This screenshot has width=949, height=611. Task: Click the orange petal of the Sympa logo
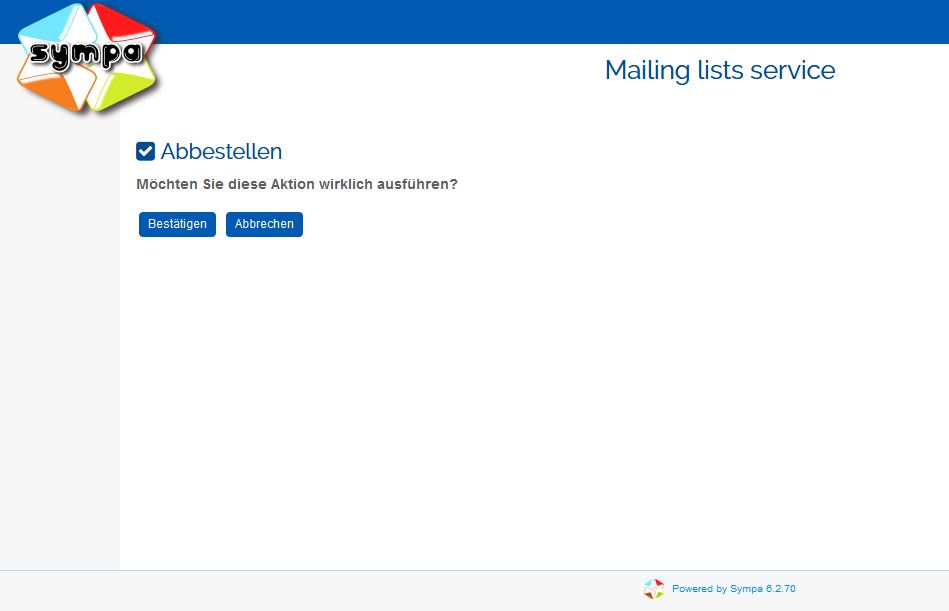pos(48,89)
